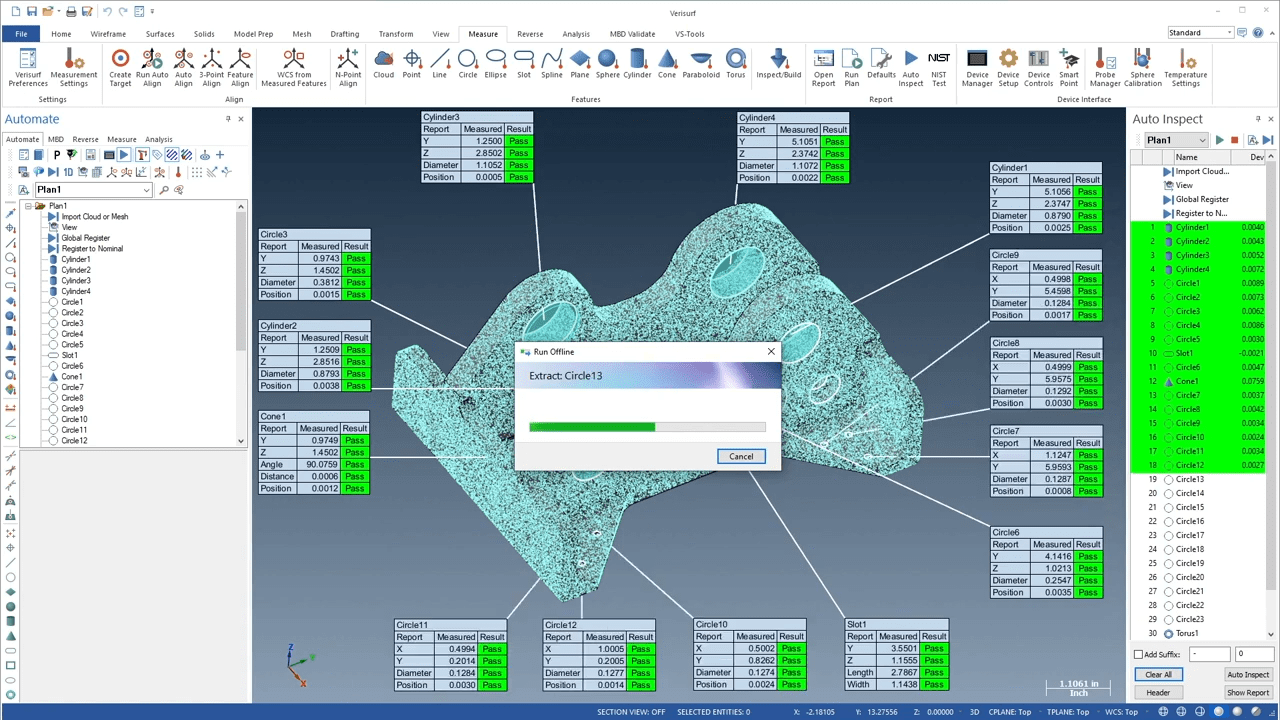Viewport: 1280px width, 720px height.
Task: Click the Create Target tool
Action: pos(120,67)
